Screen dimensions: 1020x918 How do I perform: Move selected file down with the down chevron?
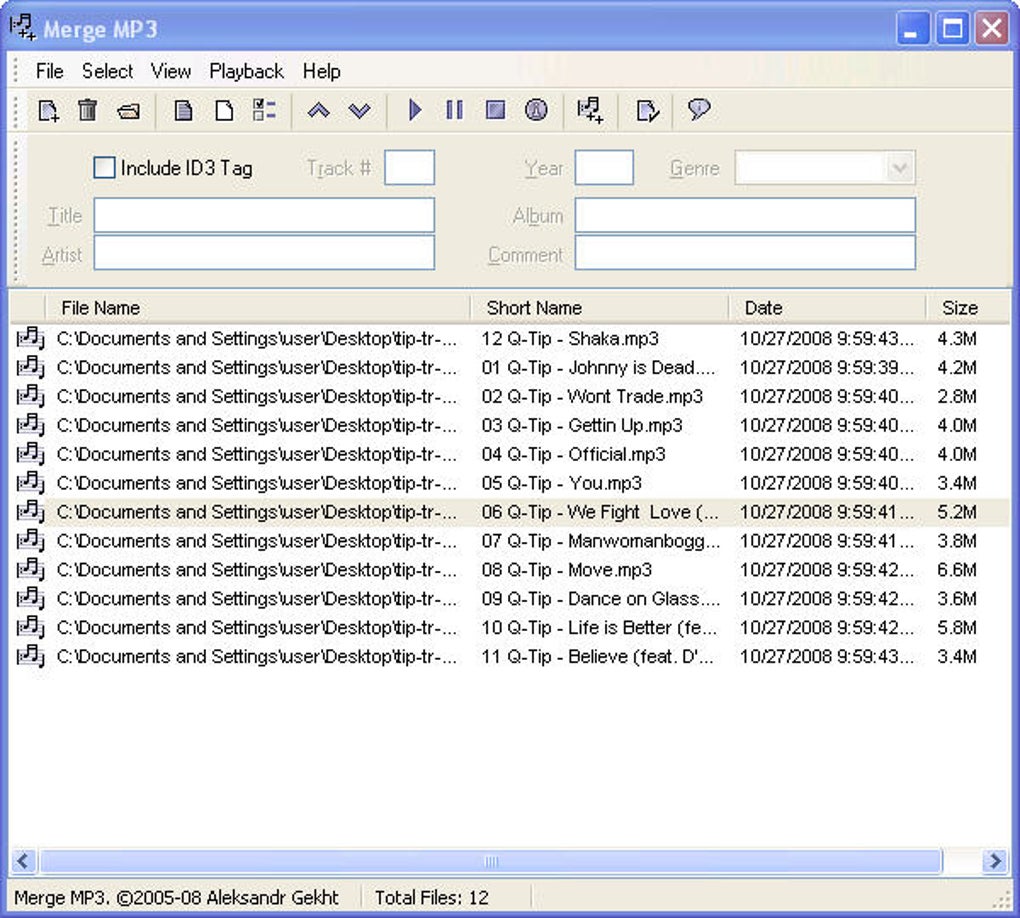359,111
